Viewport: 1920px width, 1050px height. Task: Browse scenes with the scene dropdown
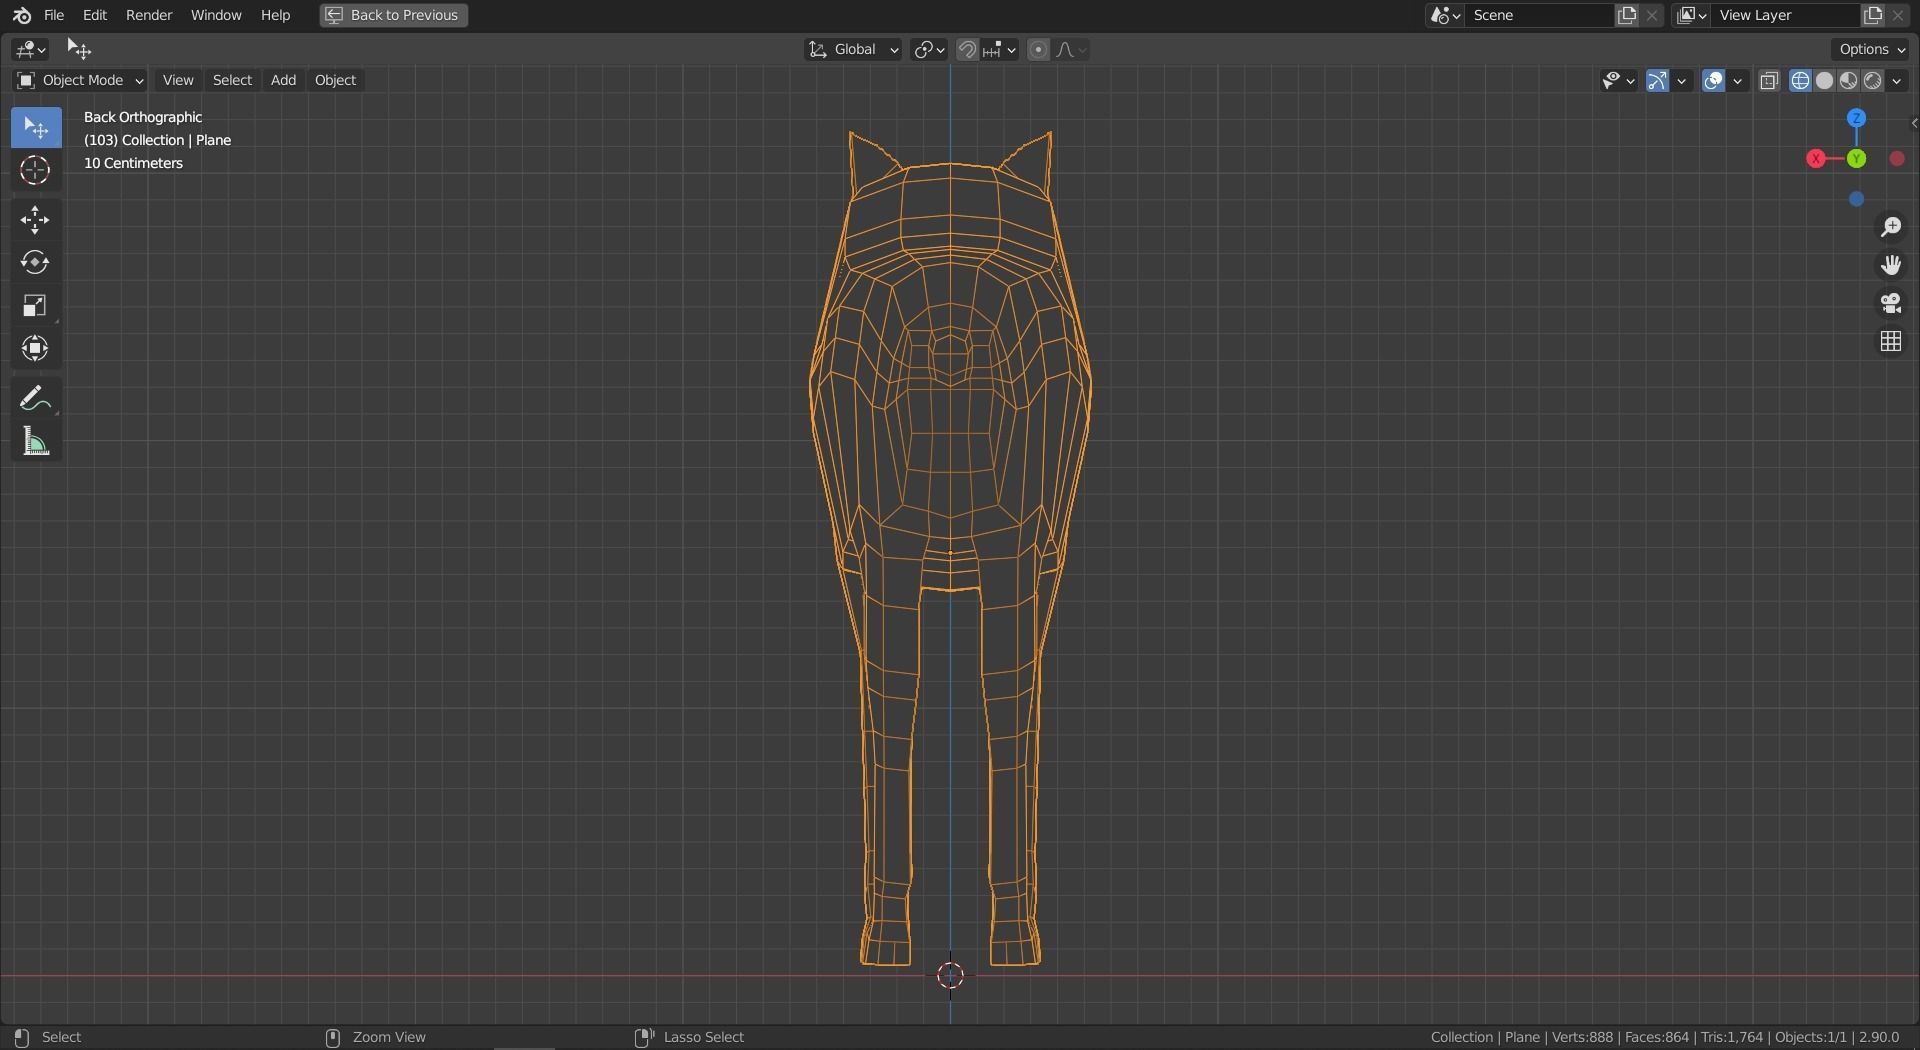click(x=1445, y=15)
